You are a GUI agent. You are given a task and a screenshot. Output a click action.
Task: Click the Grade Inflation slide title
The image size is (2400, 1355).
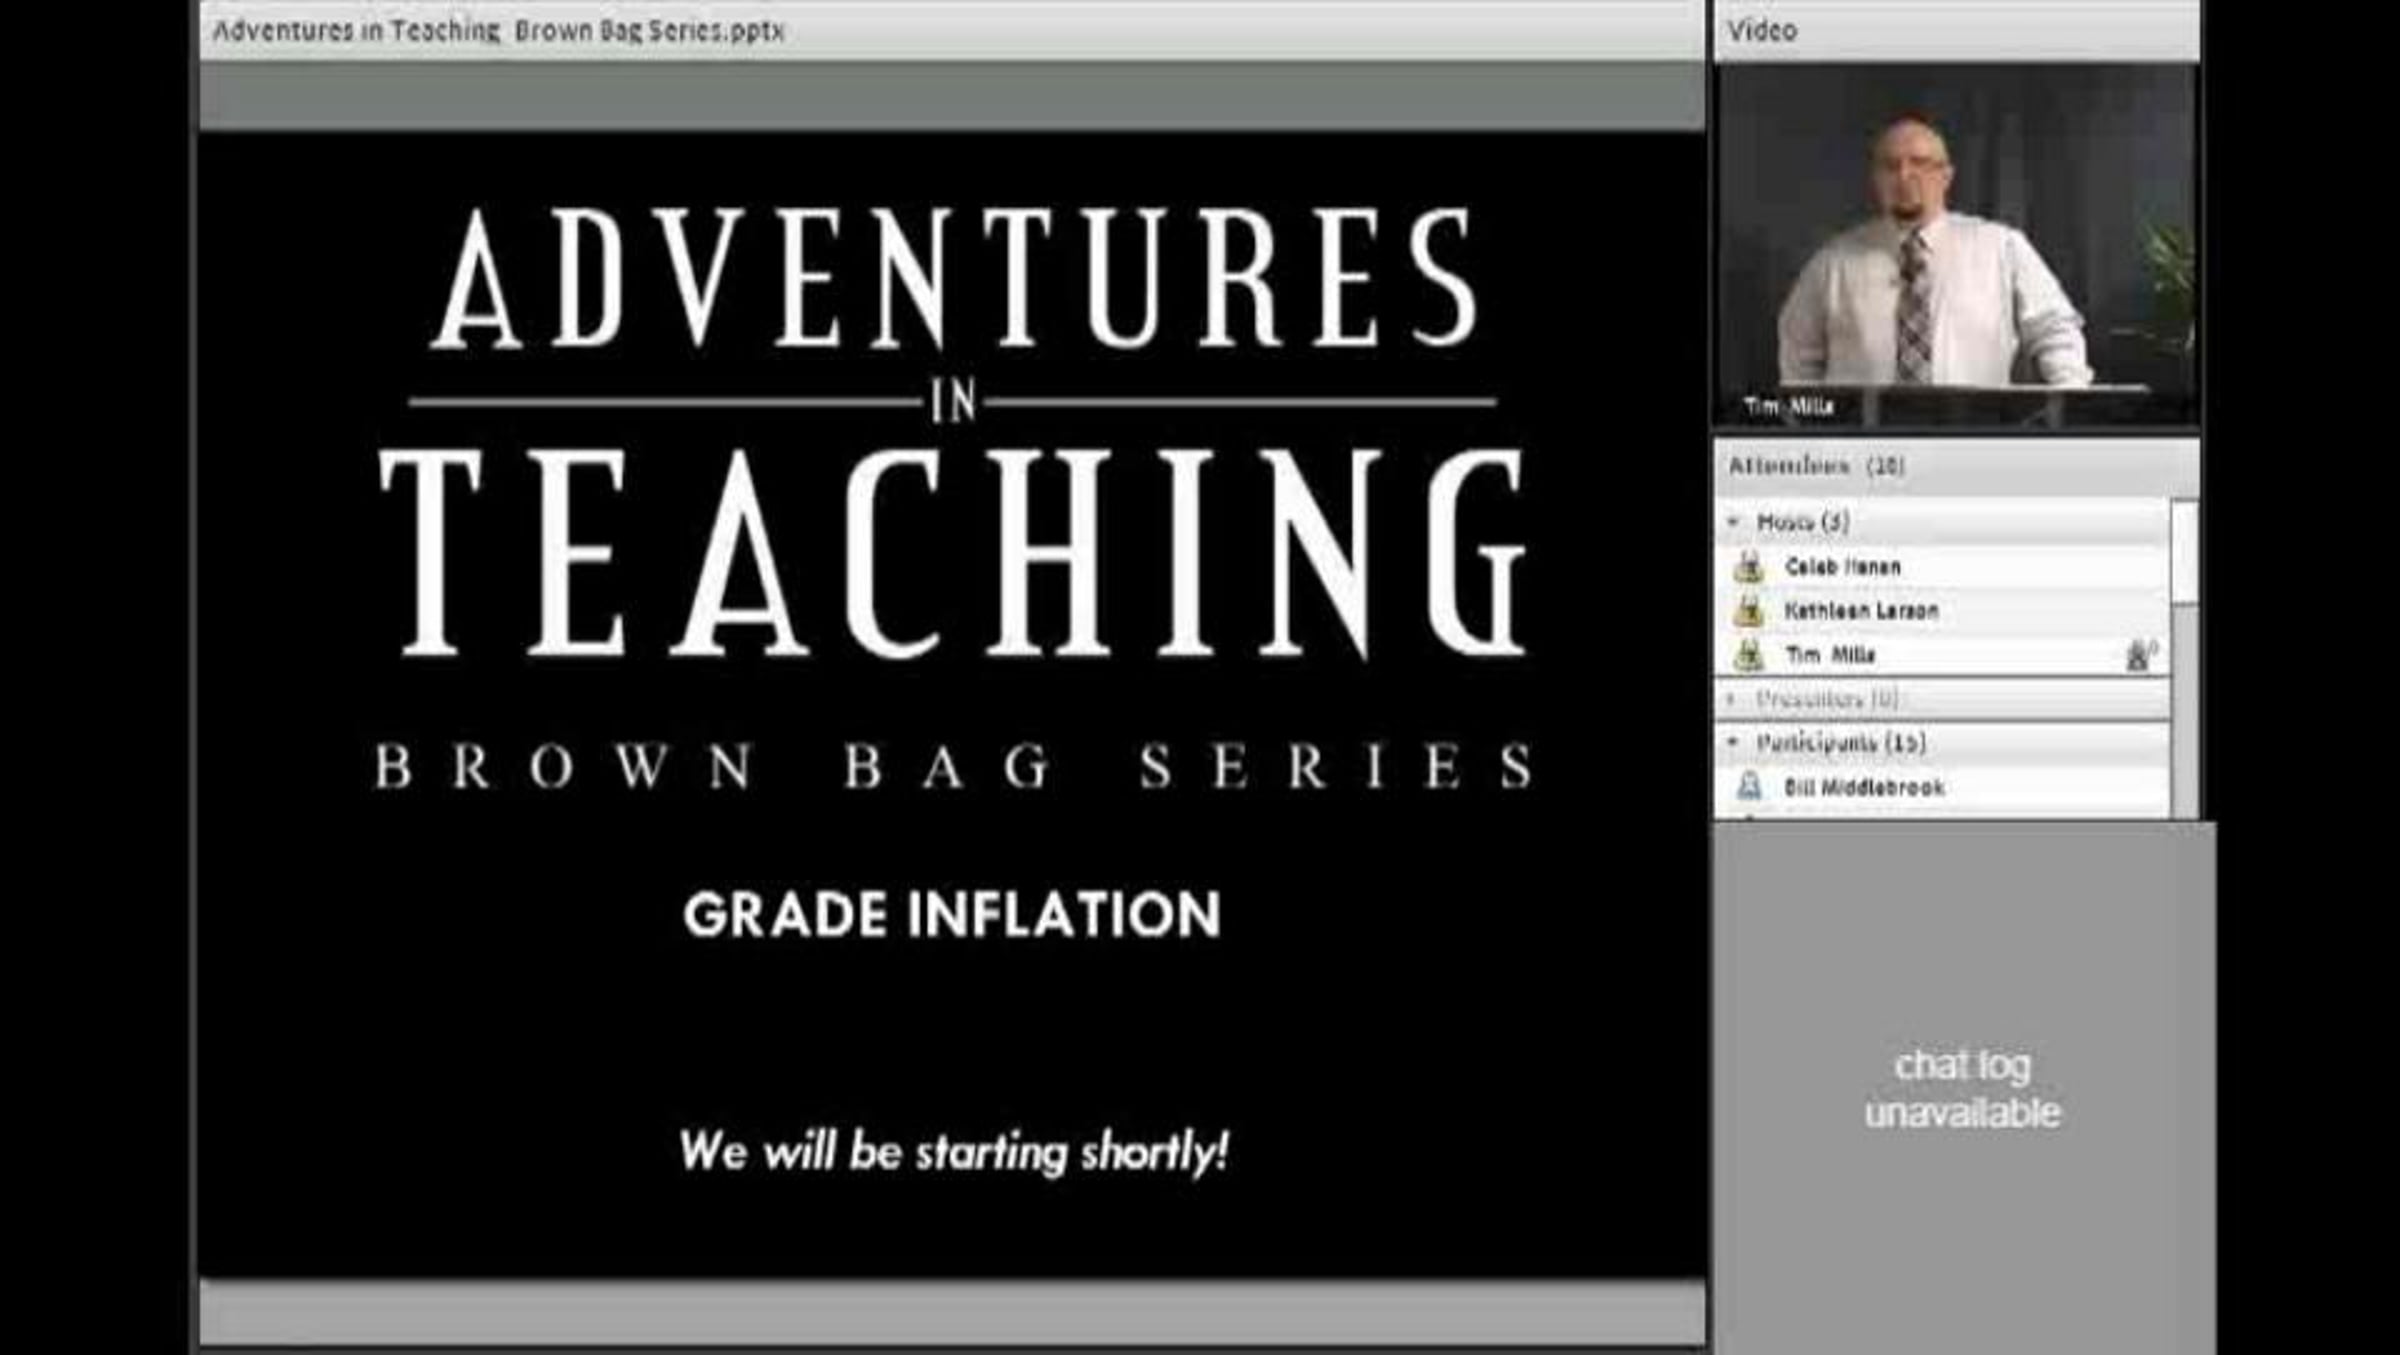[951, 915]
